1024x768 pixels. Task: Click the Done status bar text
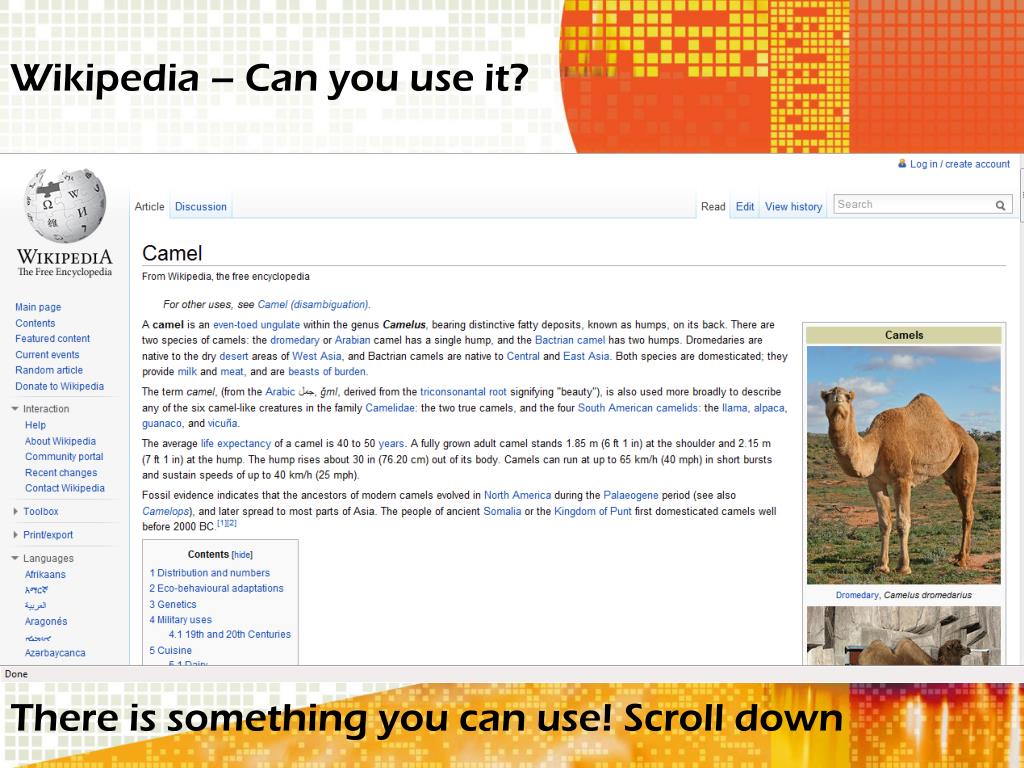(16, 674)
